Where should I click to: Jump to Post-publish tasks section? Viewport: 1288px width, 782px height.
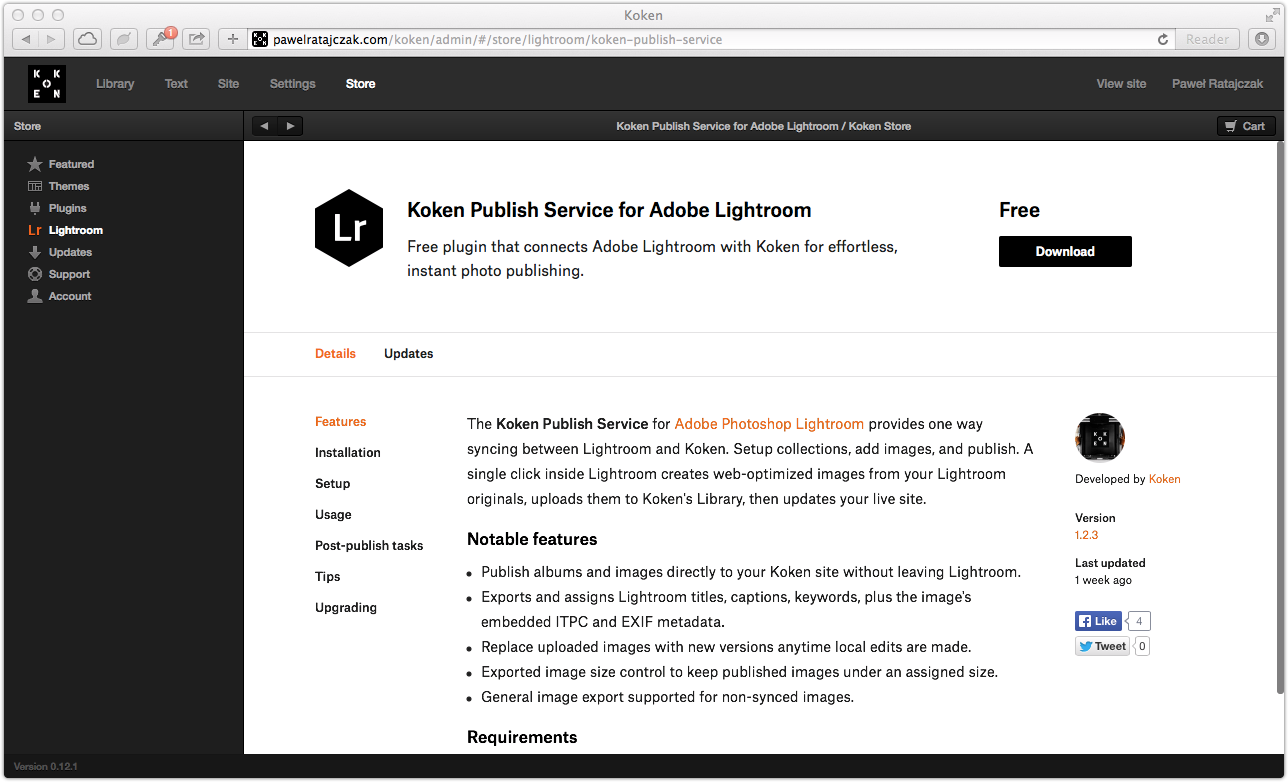369,546
